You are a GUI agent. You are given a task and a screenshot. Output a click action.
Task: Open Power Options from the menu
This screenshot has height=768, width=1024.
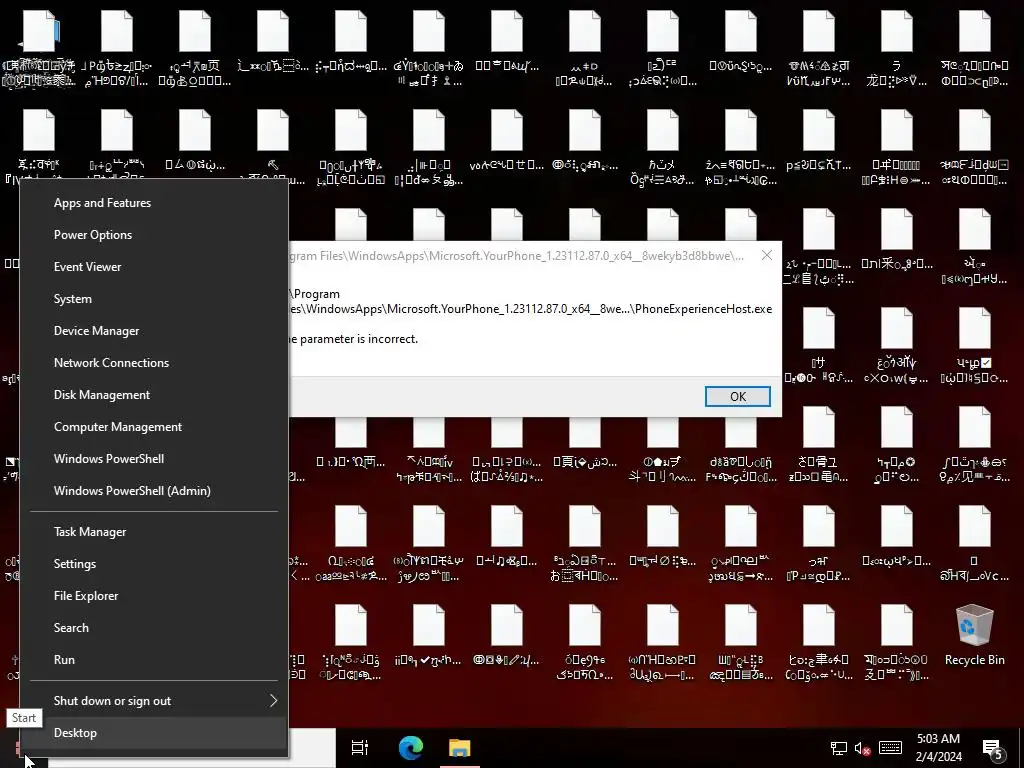(154, 235)
